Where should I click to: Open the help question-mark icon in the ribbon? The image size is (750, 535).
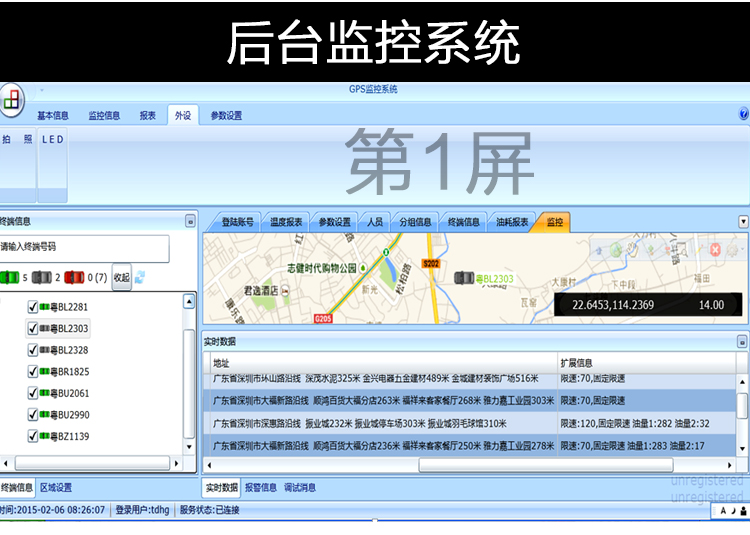744,114
